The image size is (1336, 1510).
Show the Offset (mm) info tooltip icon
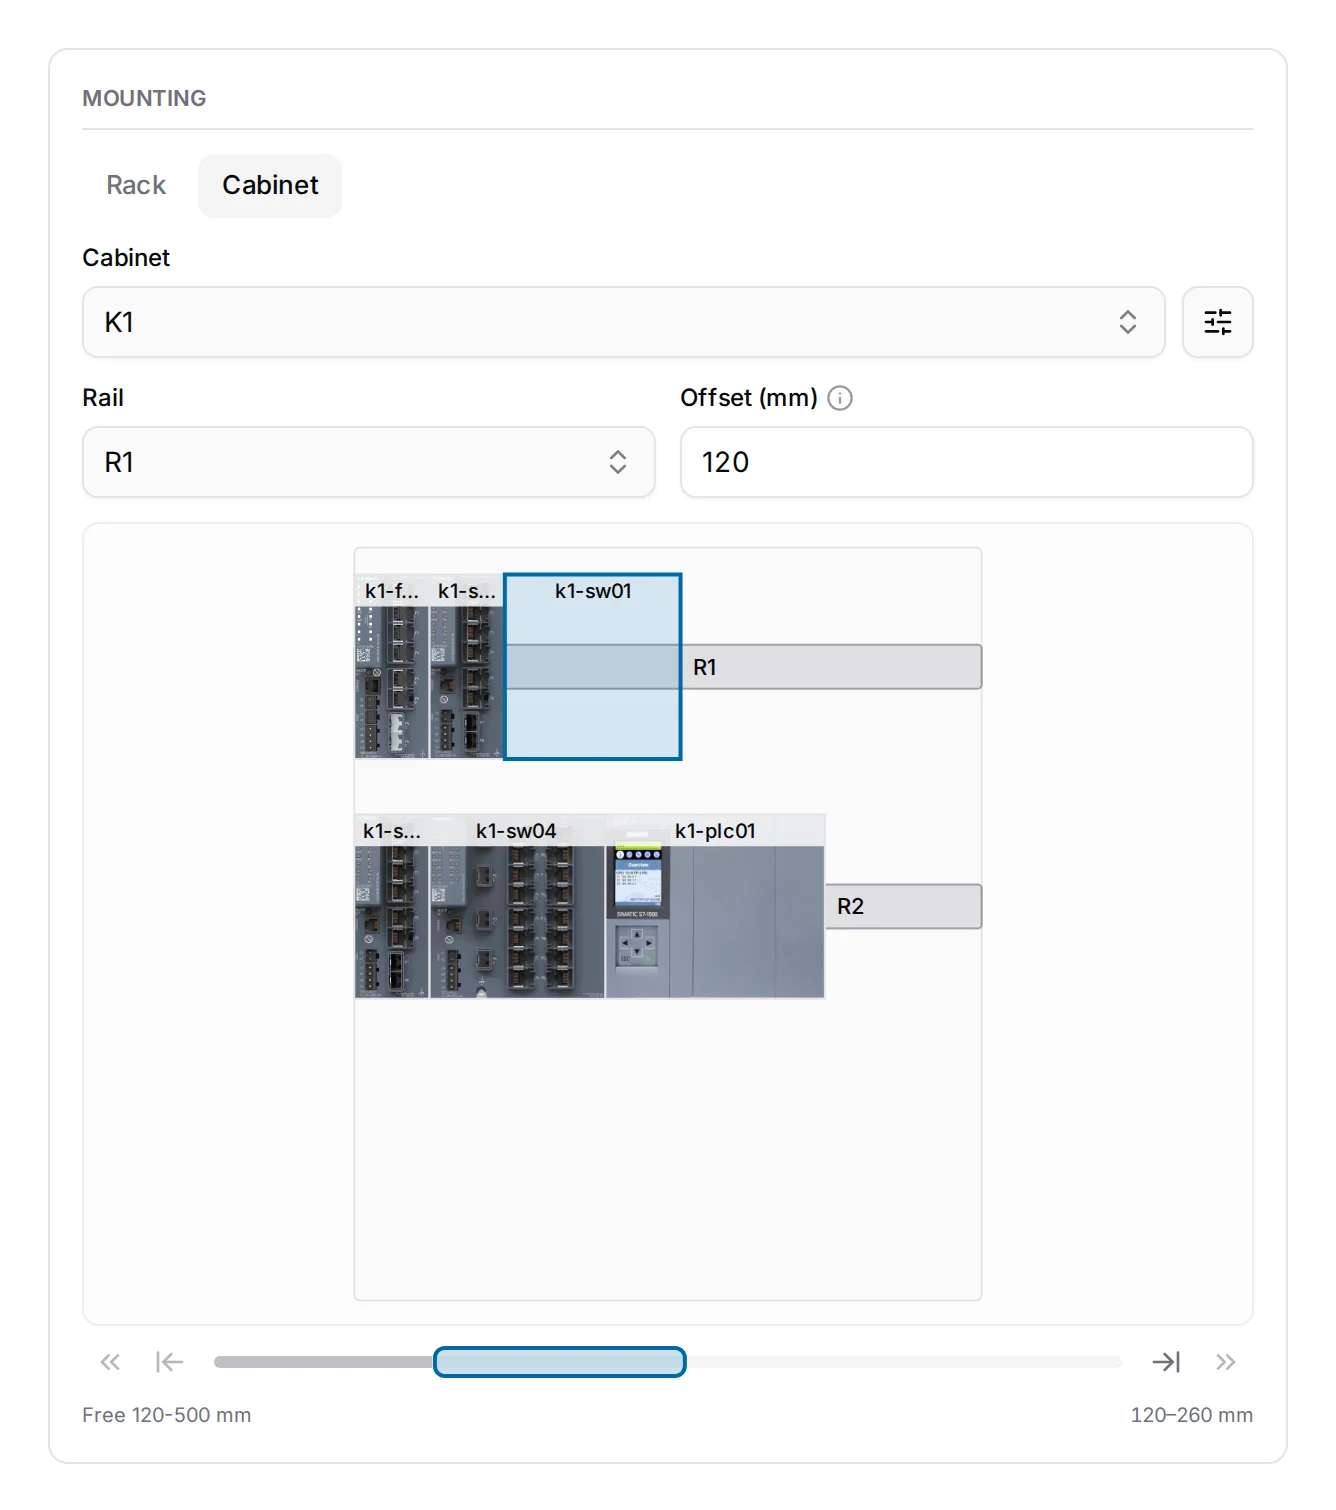click(x=840, y=398)
